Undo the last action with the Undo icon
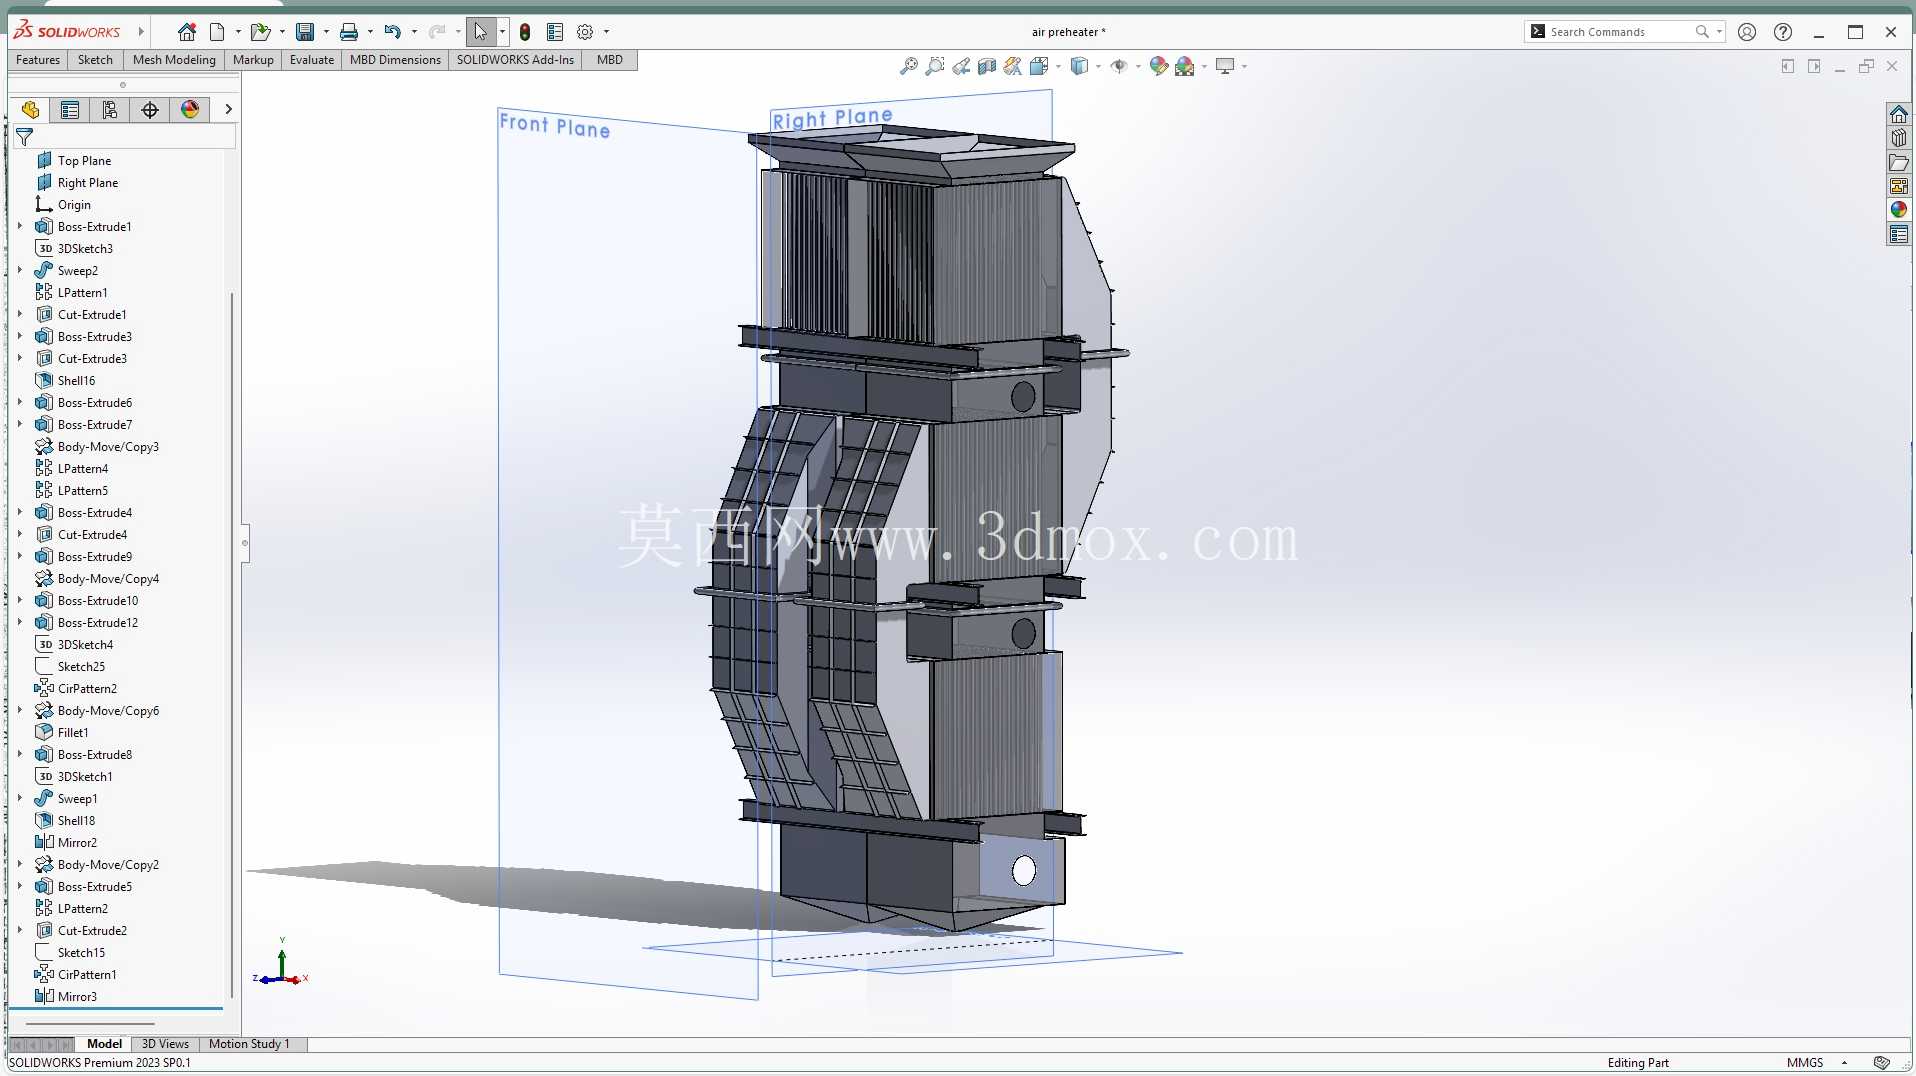1916x1076 pixels. (x=392, y=32)
